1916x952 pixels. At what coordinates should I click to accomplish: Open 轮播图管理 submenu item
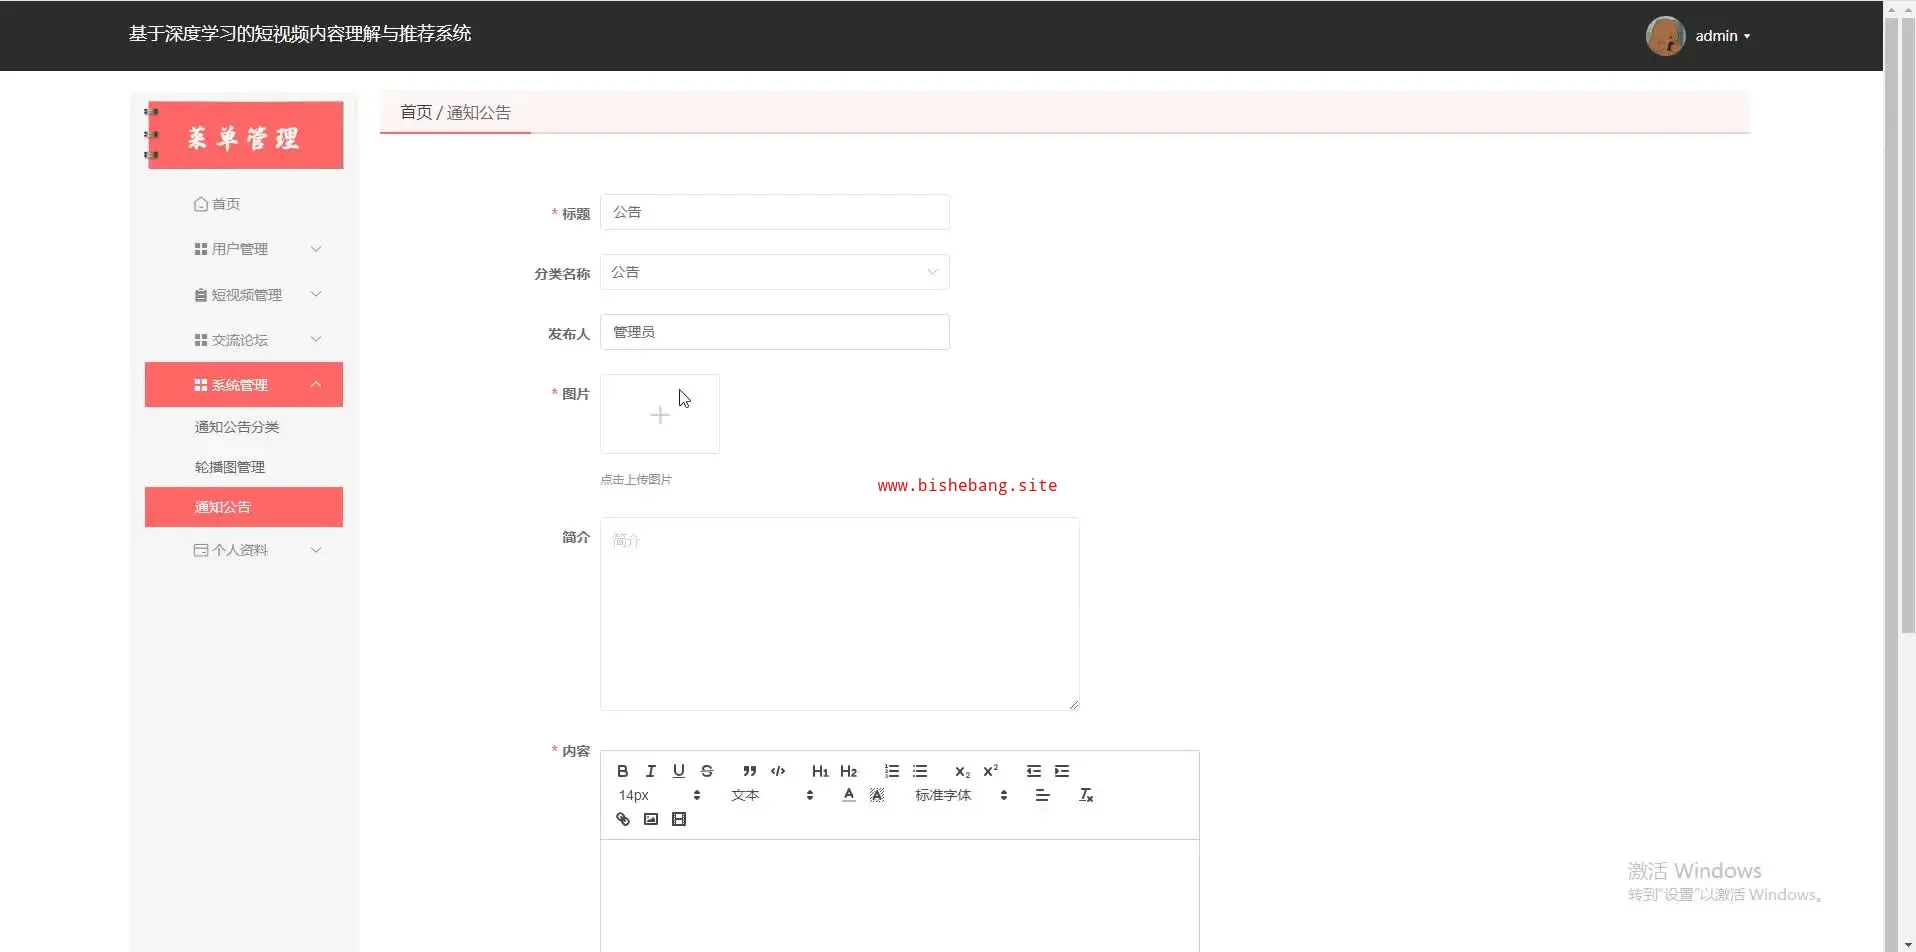[x=230, y=467]
